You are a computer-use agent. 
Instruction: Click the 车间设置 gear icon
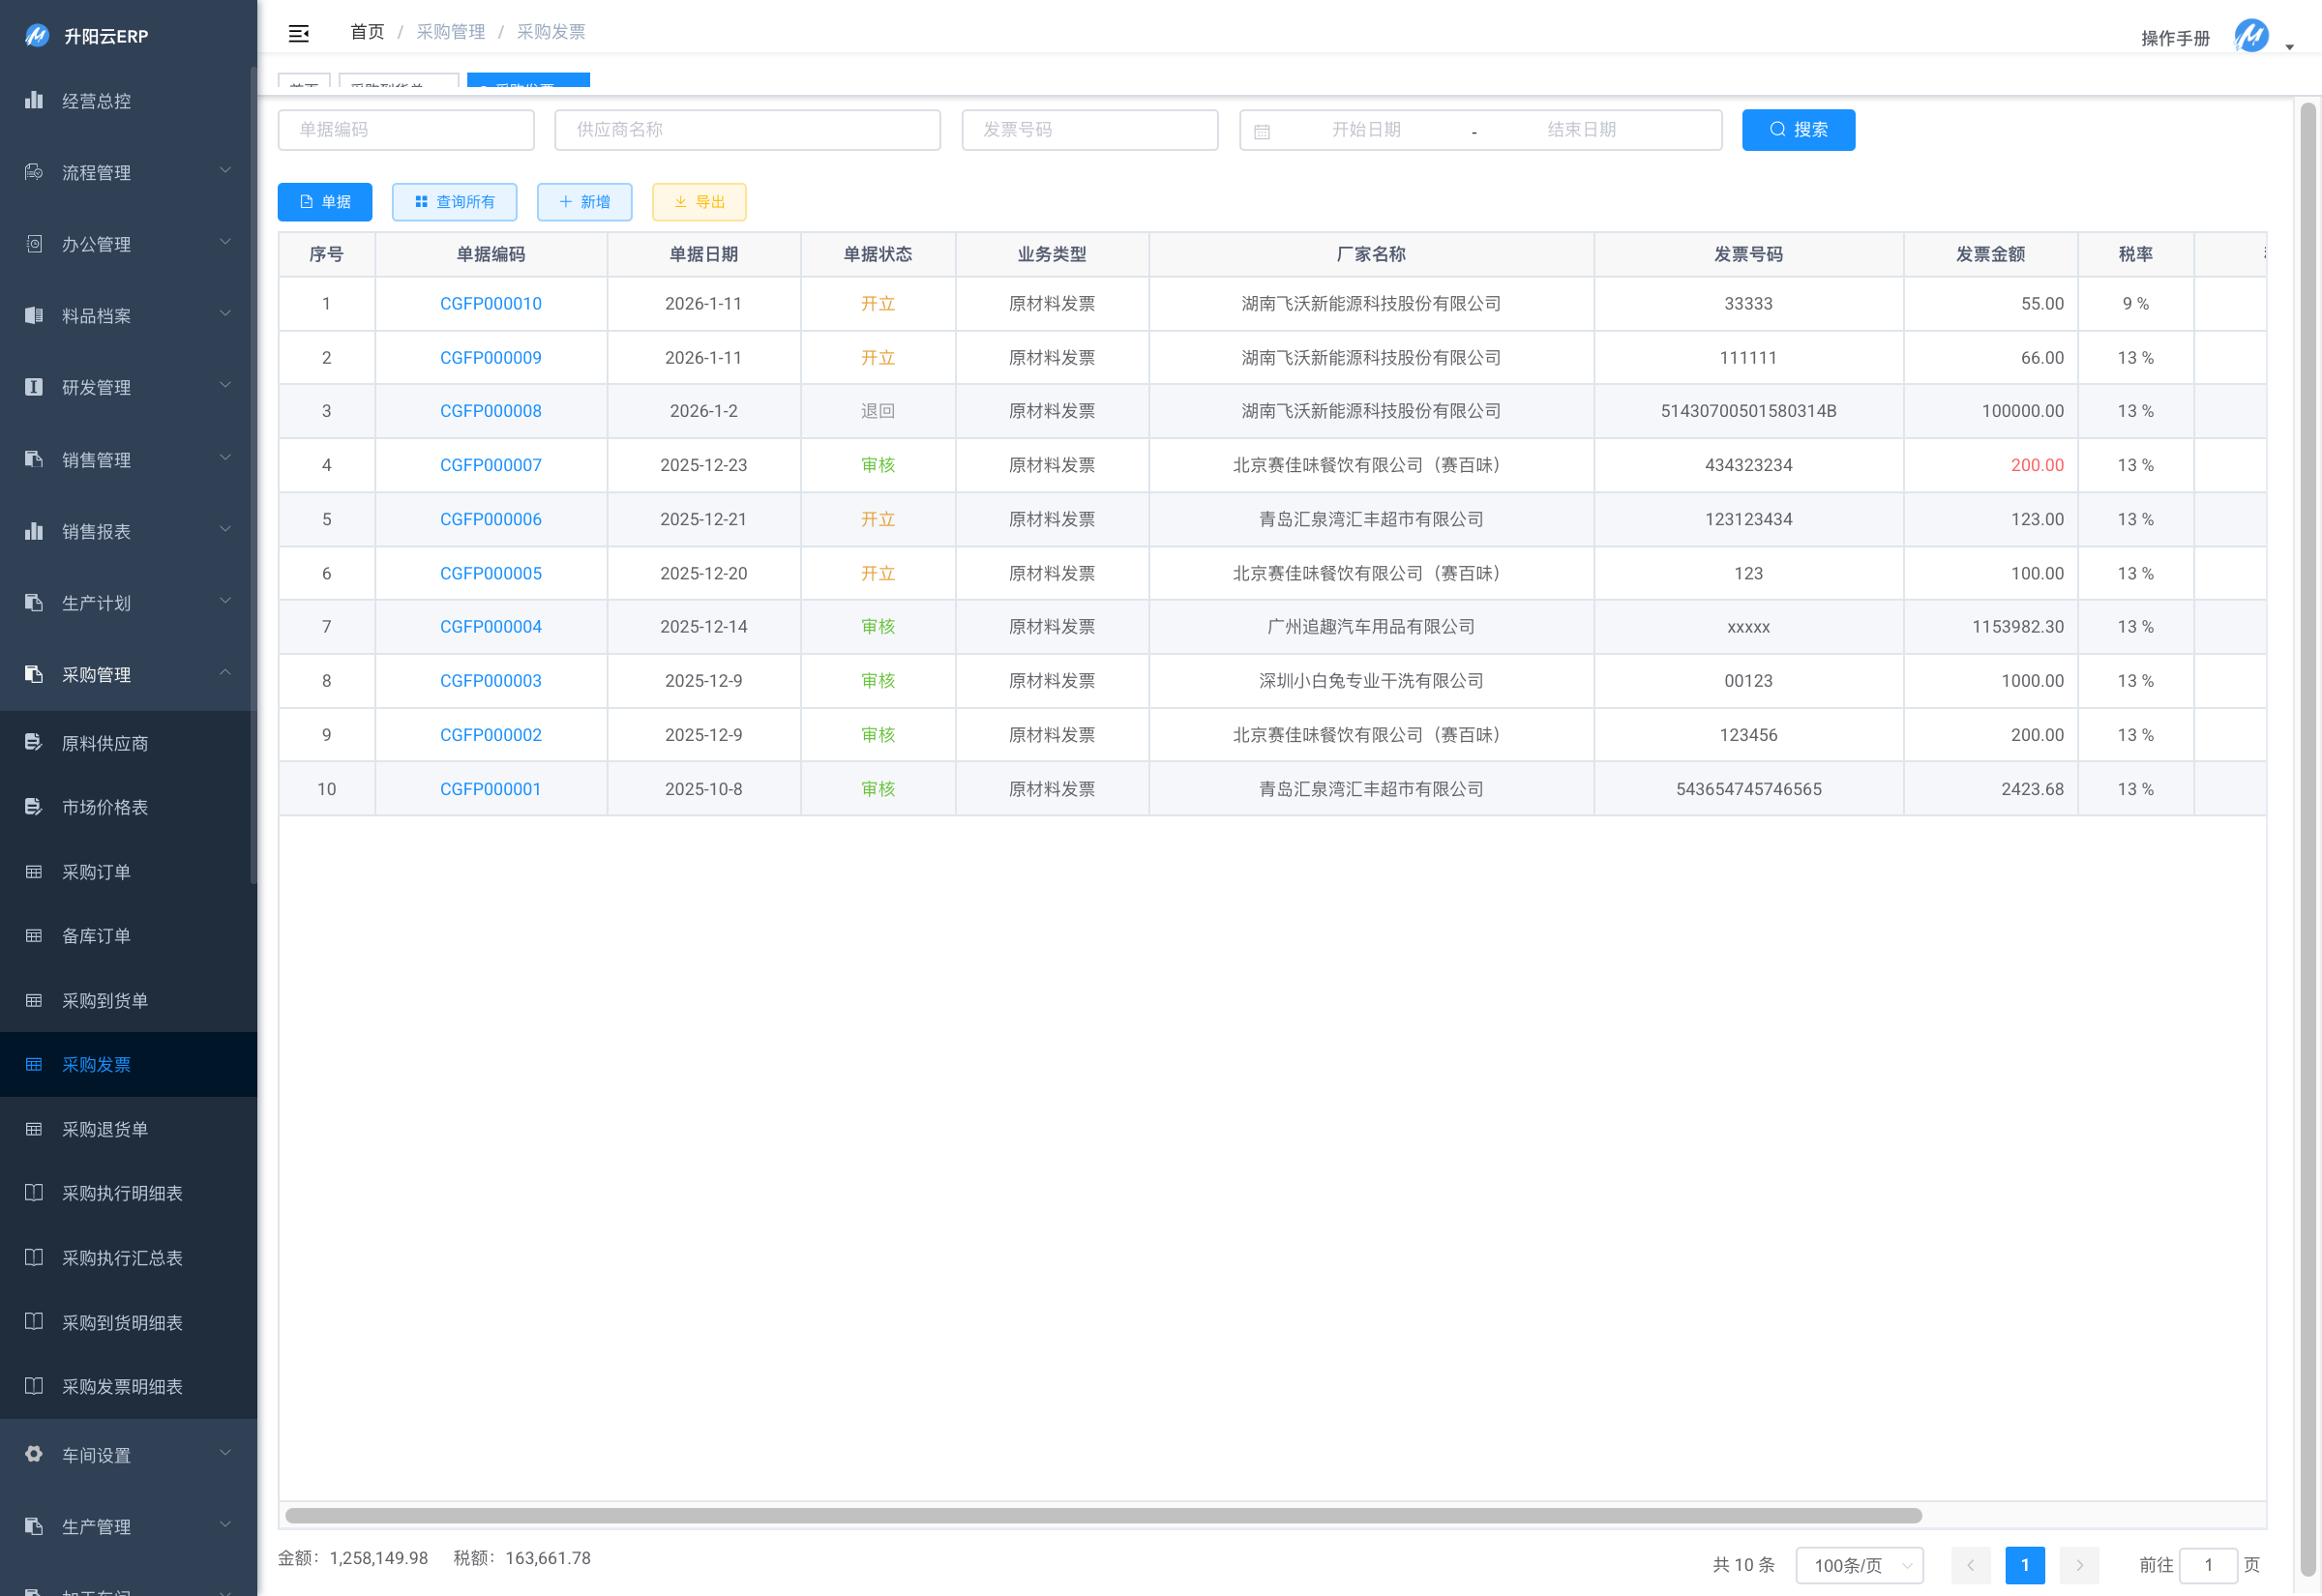pos(34,1454)
